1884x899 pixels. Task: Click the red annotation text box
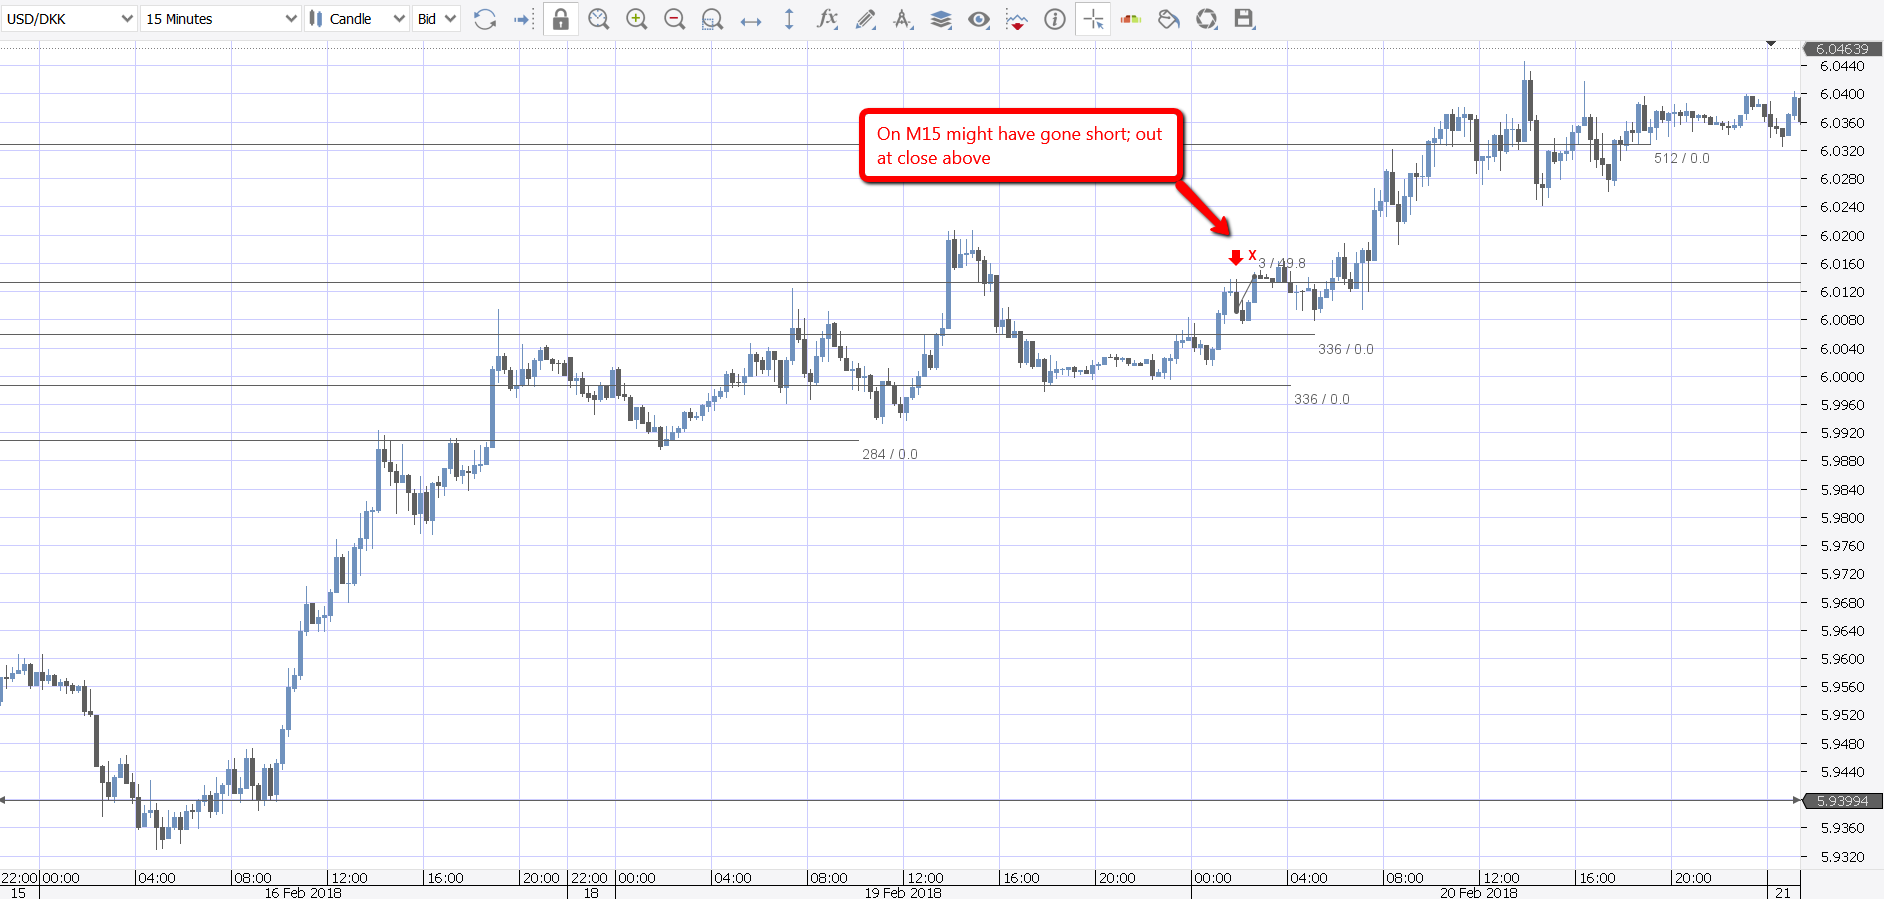pyautogui.click(x=1021, y=146)
